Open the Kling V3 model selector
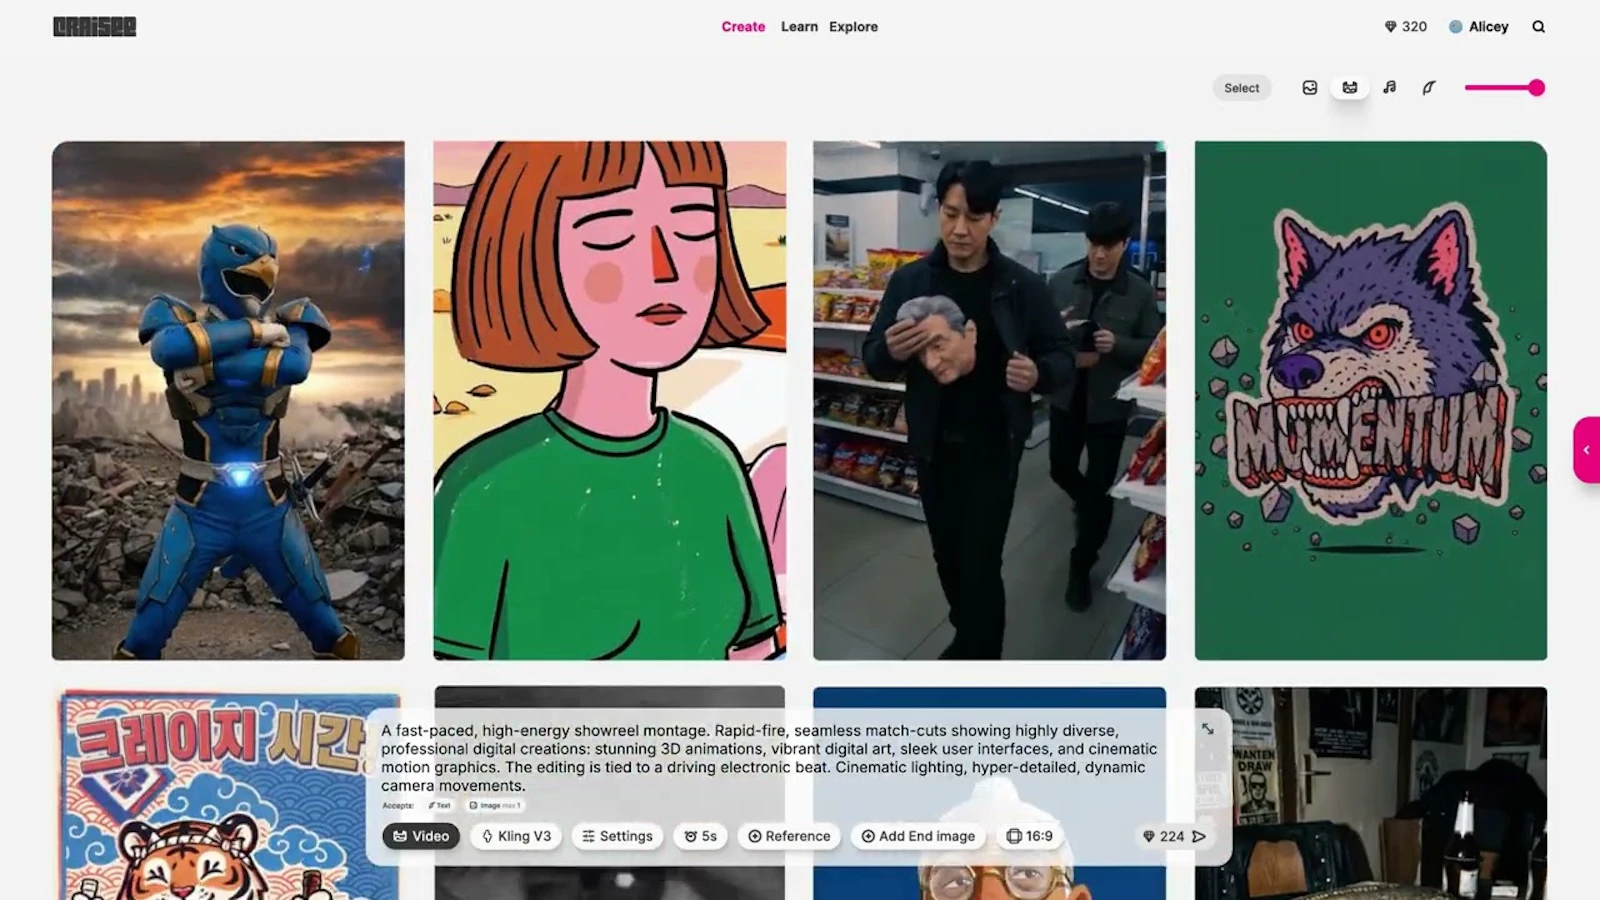Viewport: 1600px width, 900px height. coord(516,836)
